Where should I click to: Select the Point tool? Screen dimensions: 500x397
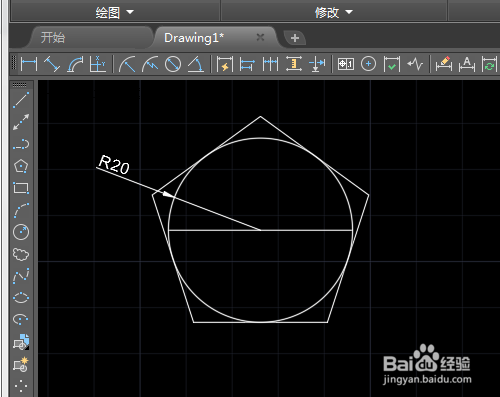coord(21,386)
